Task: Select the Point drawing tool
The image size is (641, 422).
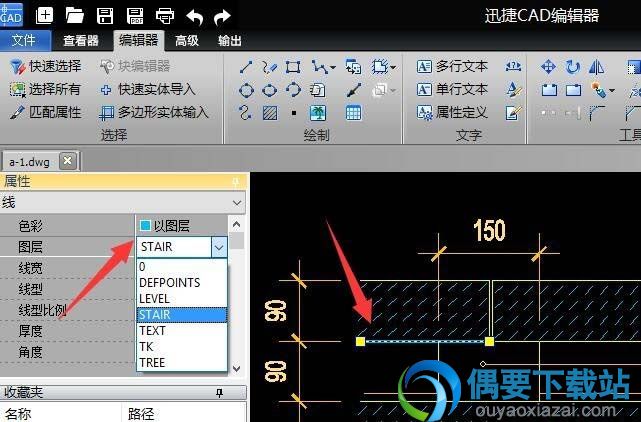Action: (294, 113)
